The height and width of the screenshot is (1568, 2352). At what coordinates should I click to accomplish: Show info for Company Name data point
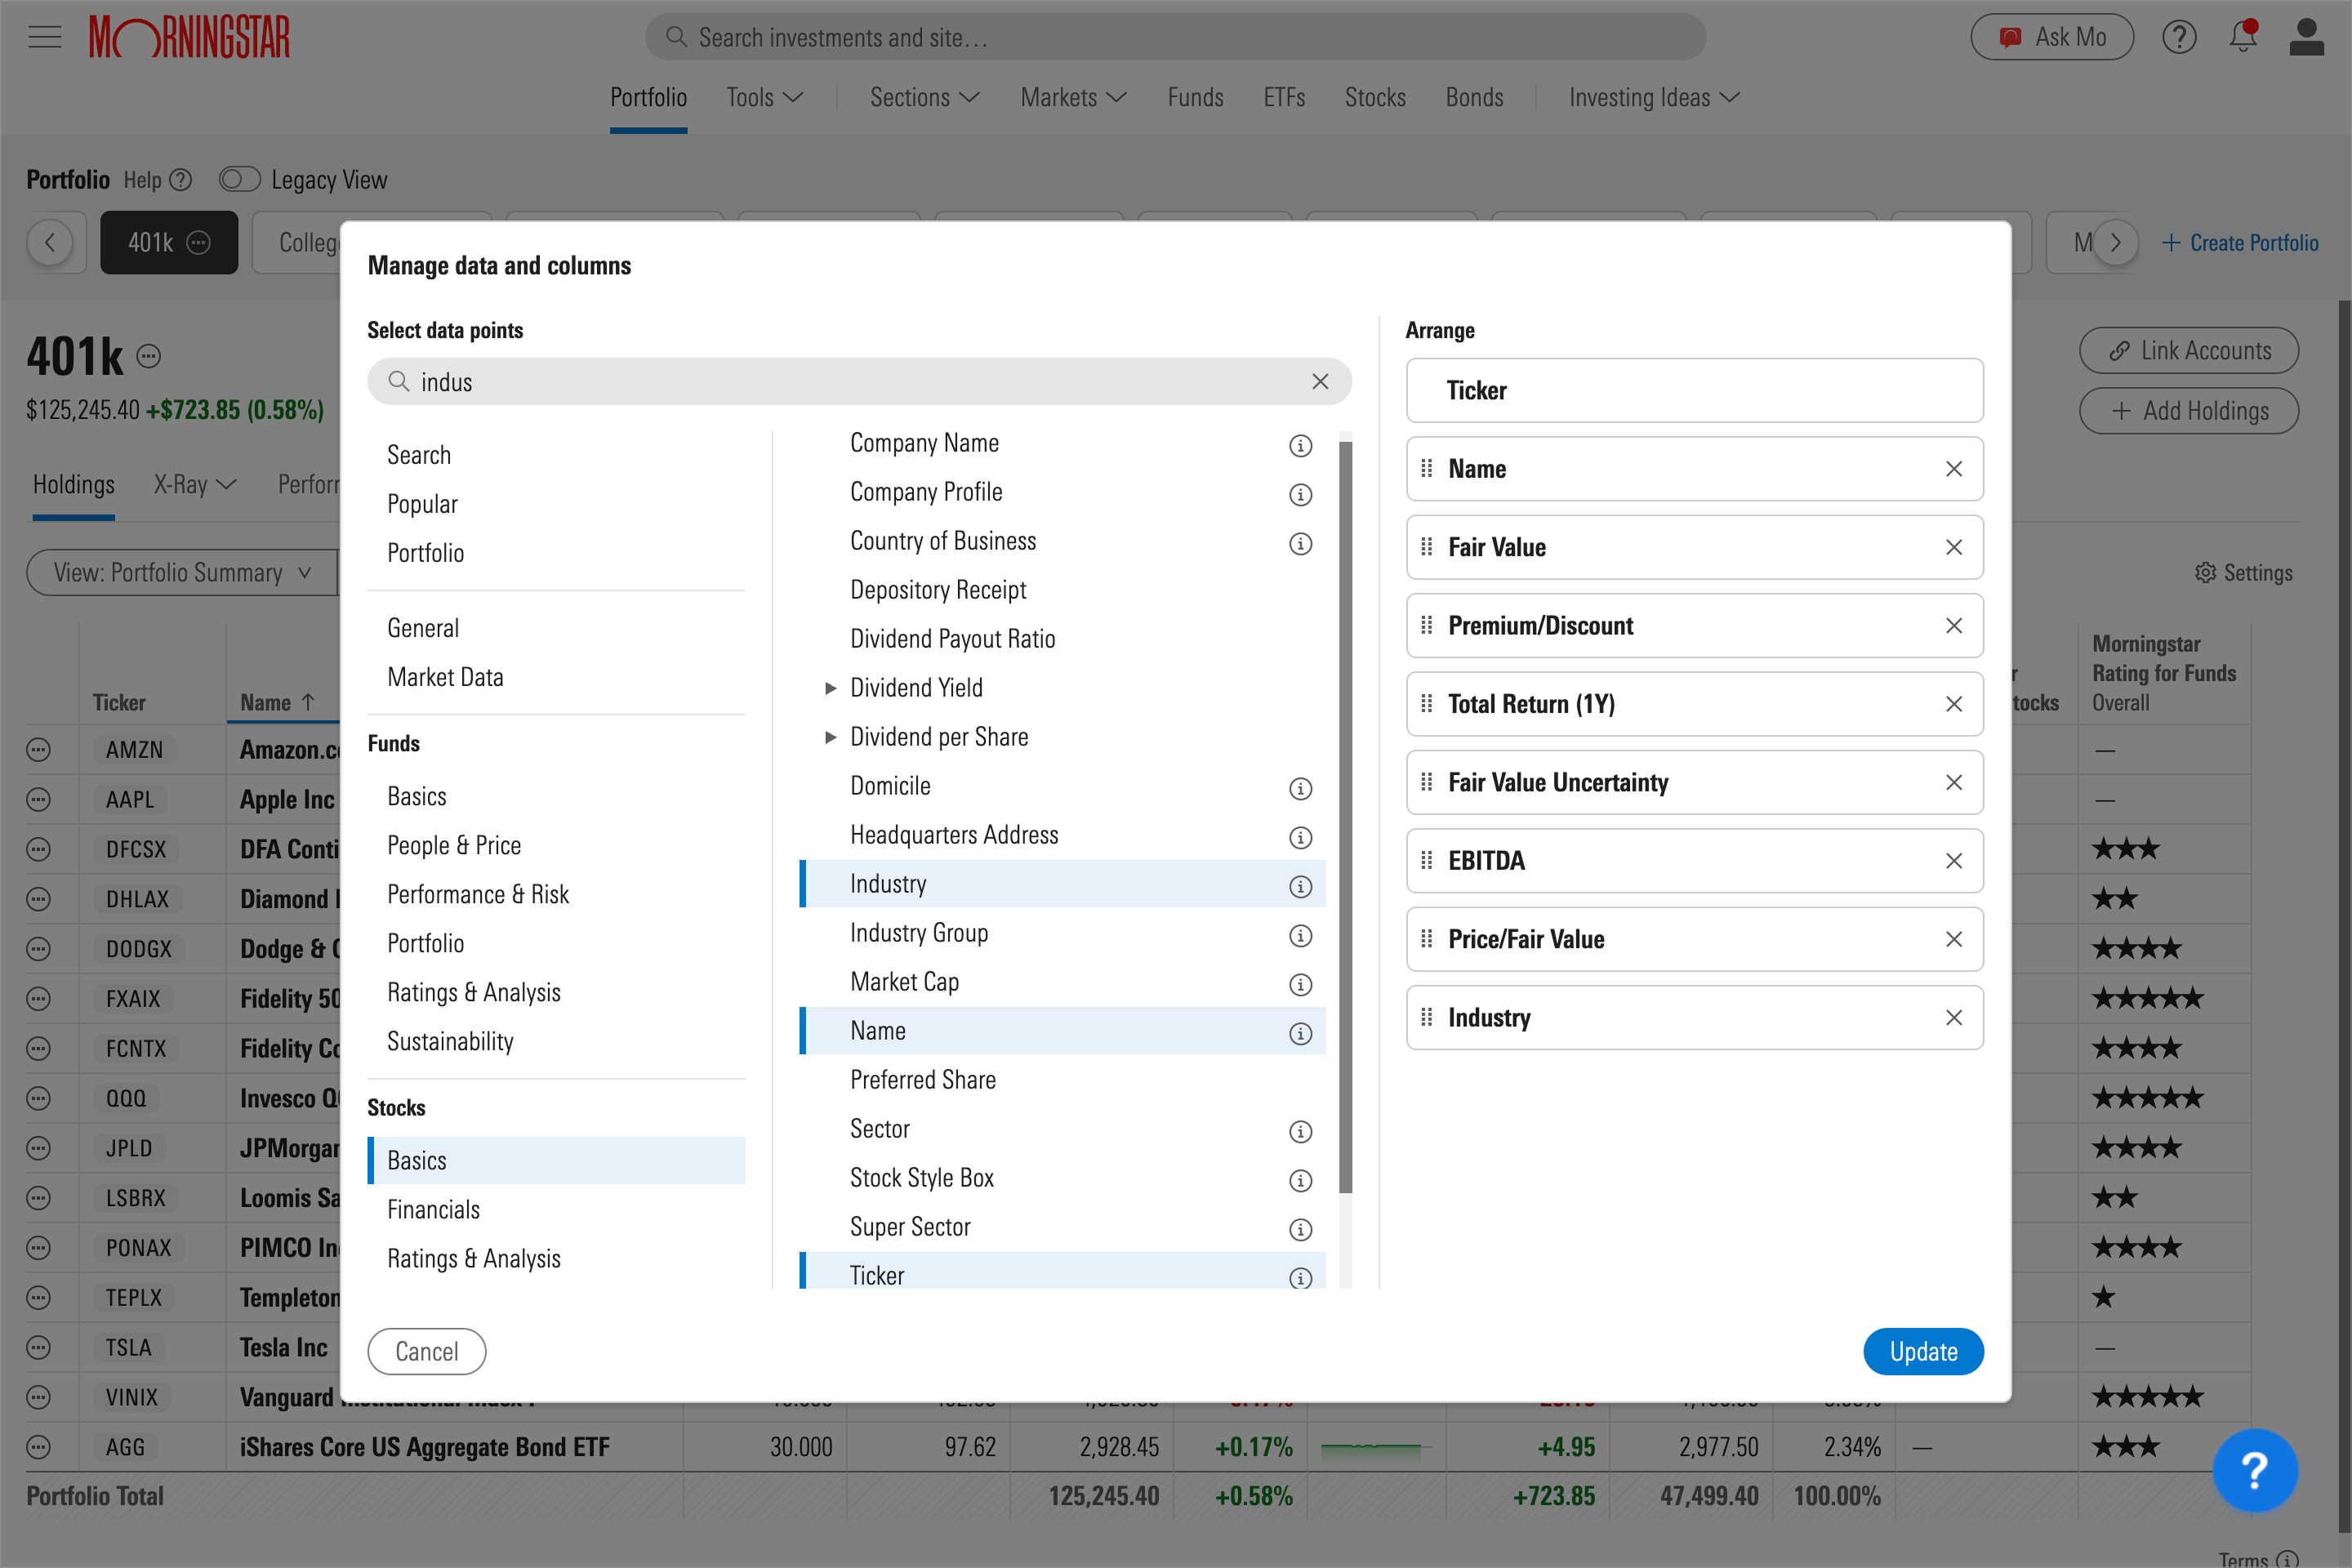click(x=1300, y=446)
